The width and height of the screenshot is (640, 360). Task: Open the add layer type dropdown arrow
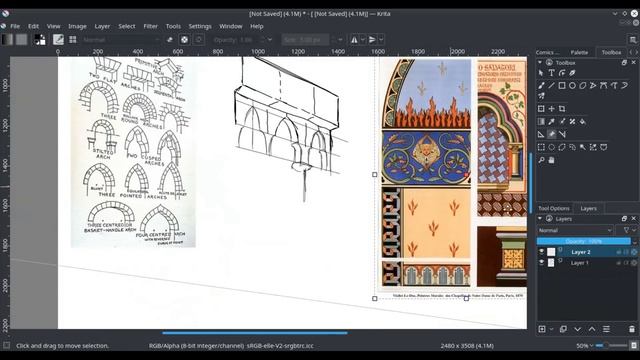[x=551, y=329]
